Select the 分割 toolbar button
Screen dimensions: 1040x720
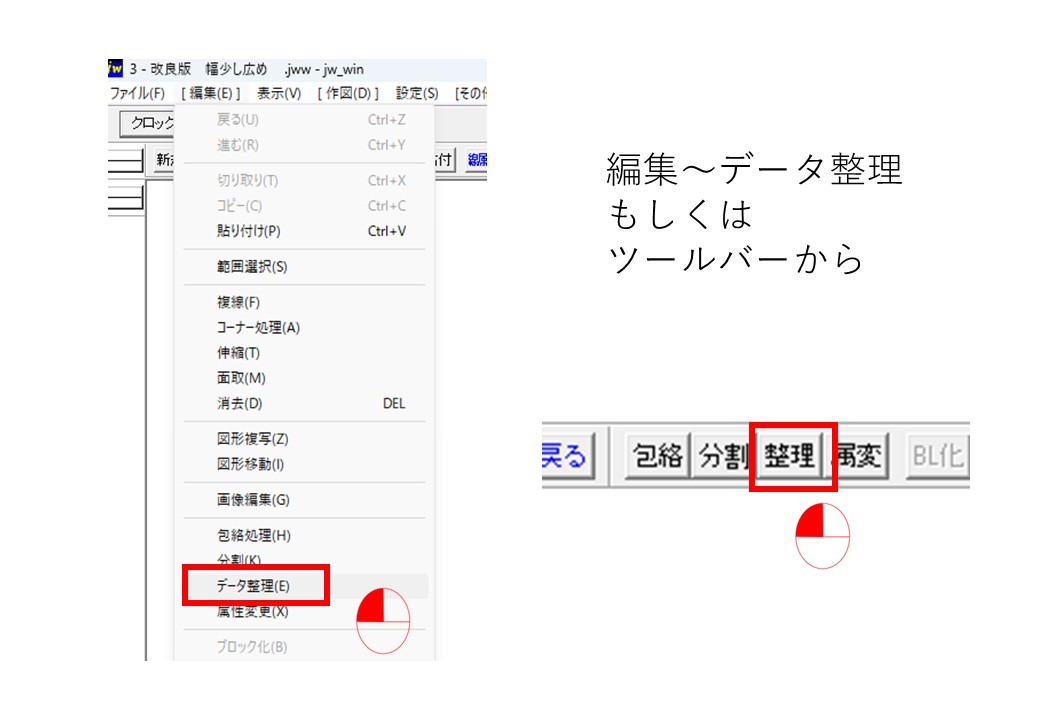[723, 456]
